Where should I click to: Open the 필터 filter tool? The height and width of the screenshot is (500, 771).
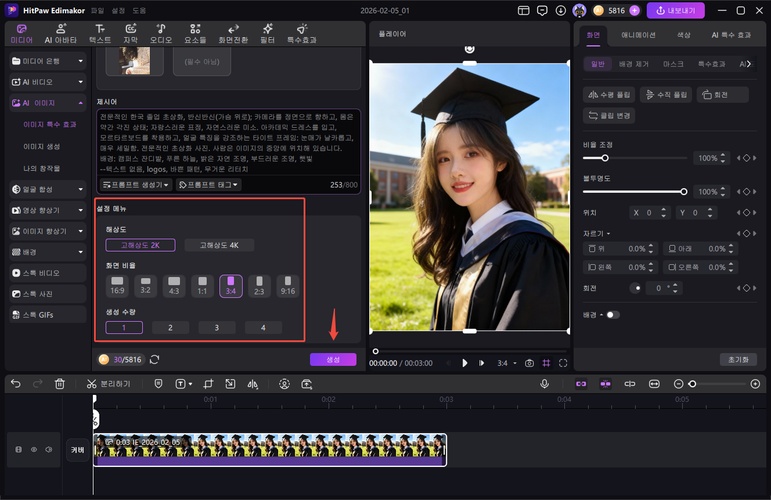267,33
